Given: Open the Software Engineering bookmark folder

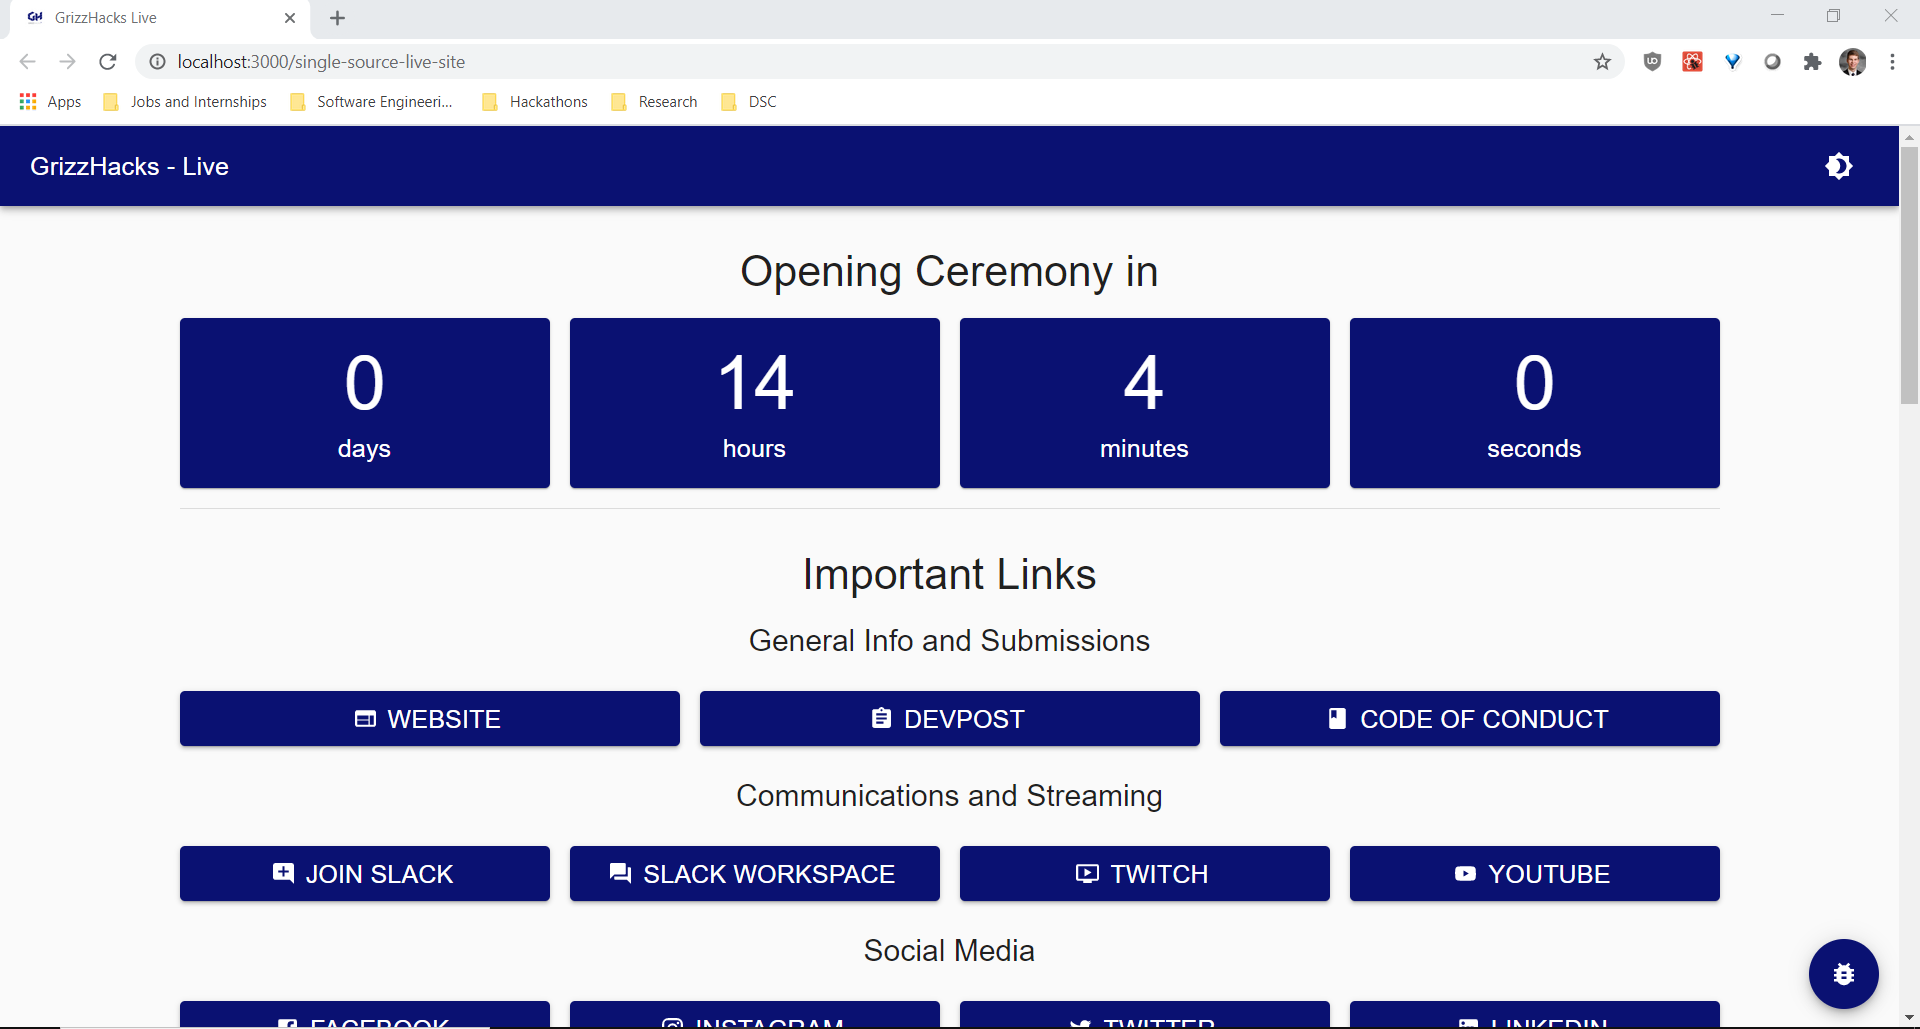Looking at the screenshot, I should tap(371, 102).
